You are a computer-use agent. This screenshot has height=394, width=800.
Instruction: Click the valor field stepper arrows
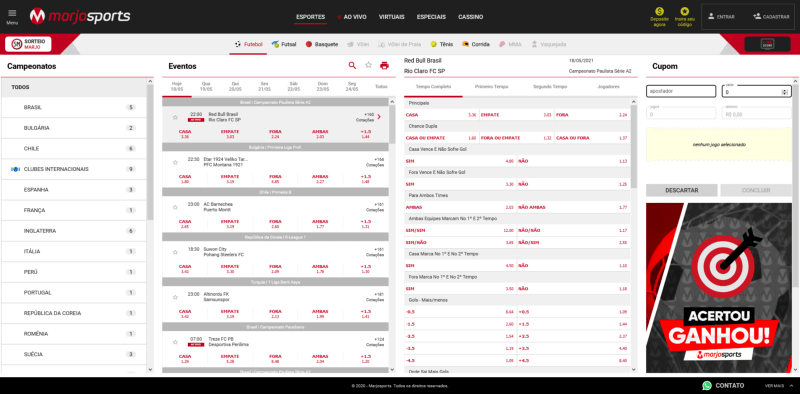(785, 92)
